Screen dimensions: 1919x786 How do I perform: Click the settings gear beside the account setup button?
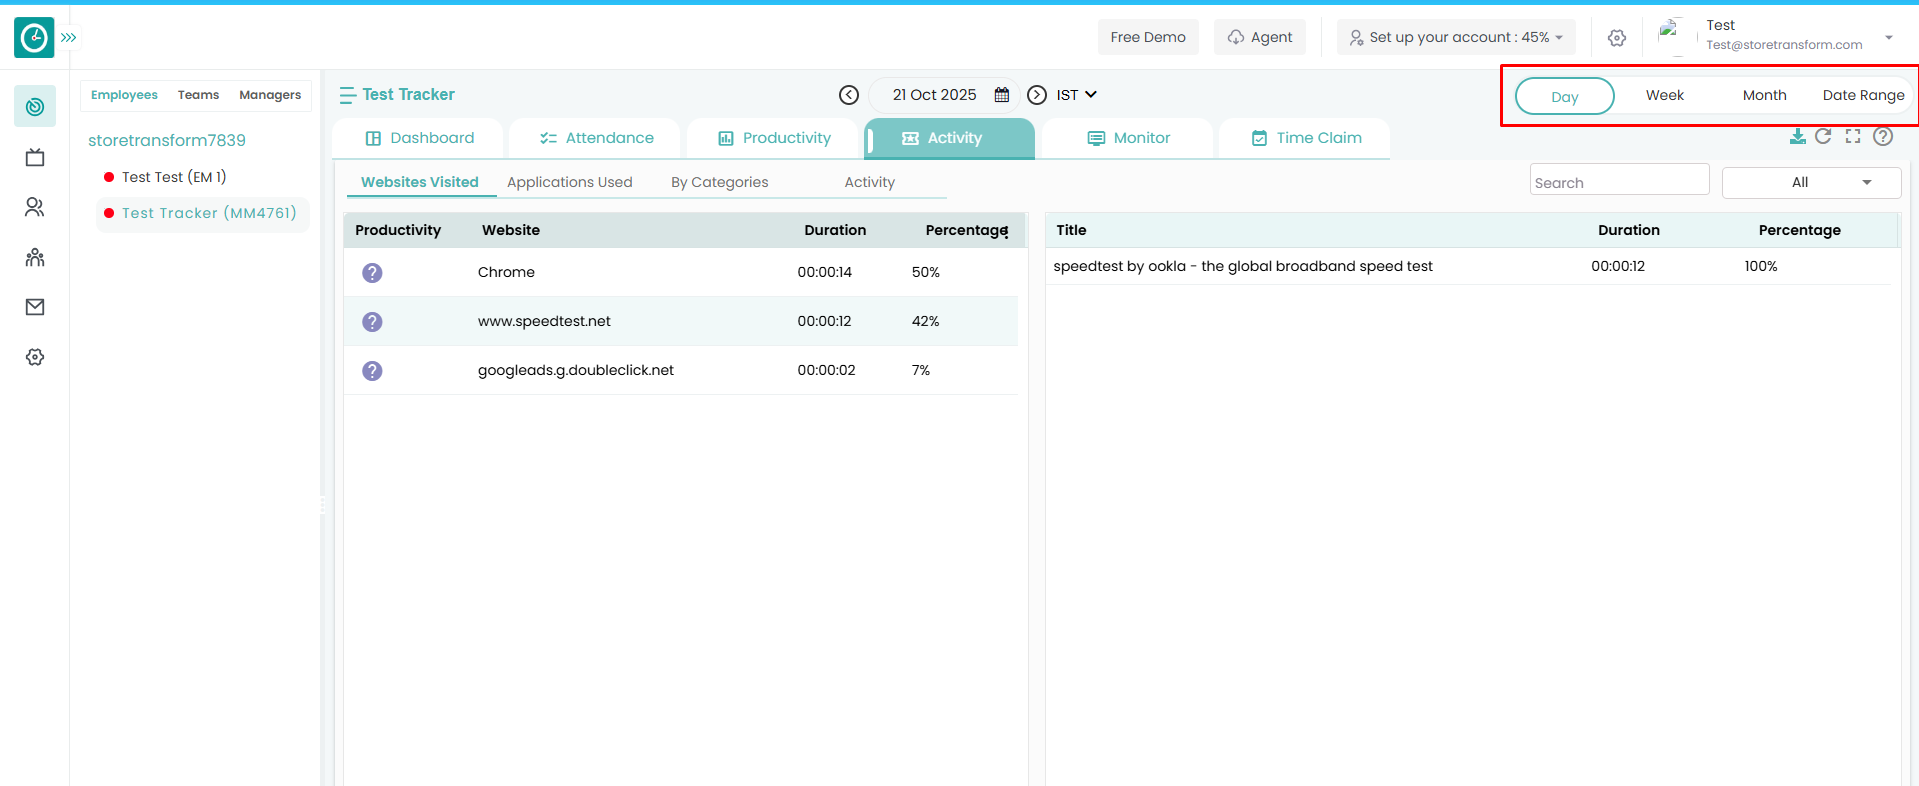[1617, 38]
